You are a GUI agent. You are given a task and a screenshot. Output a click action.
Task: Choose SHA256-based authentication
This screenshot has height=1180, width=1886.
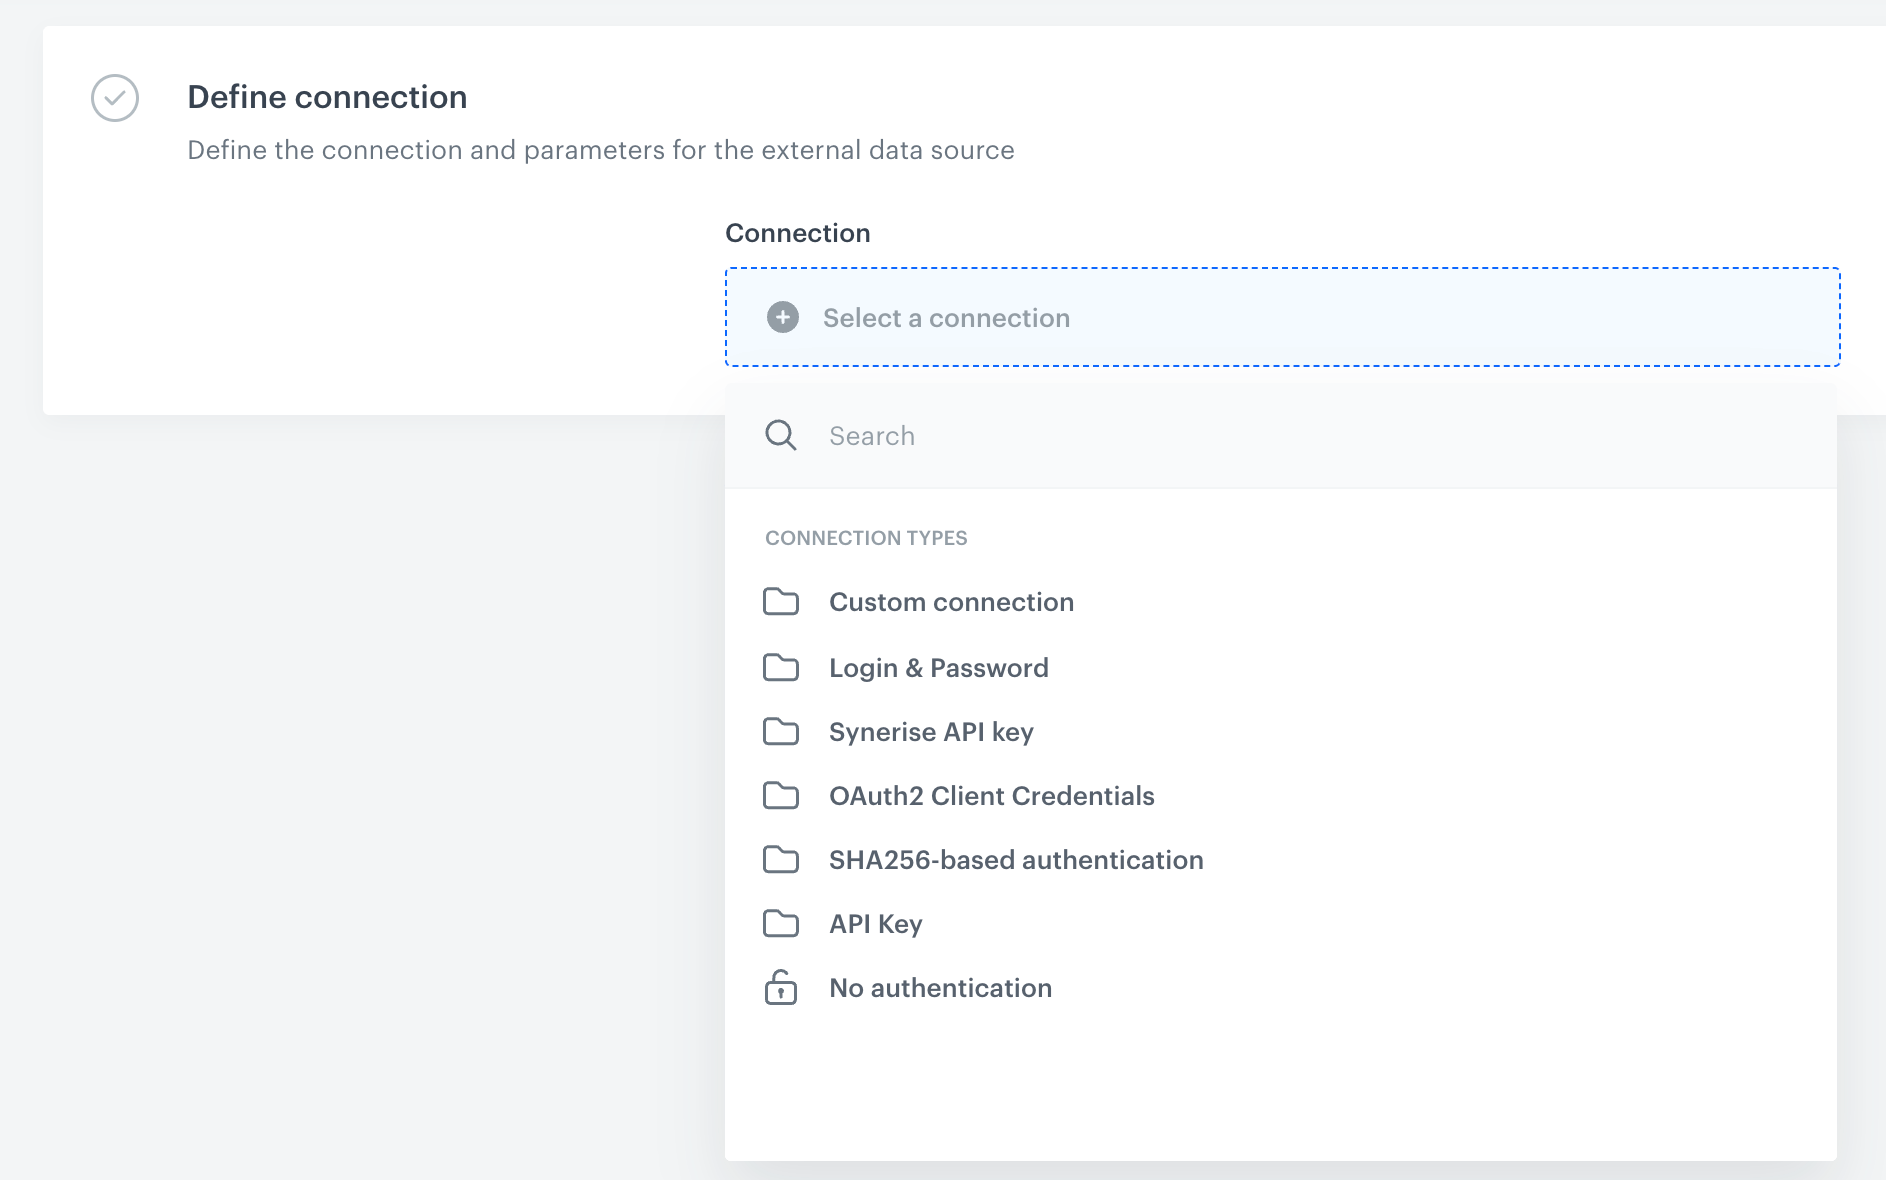click(1280, 860)
